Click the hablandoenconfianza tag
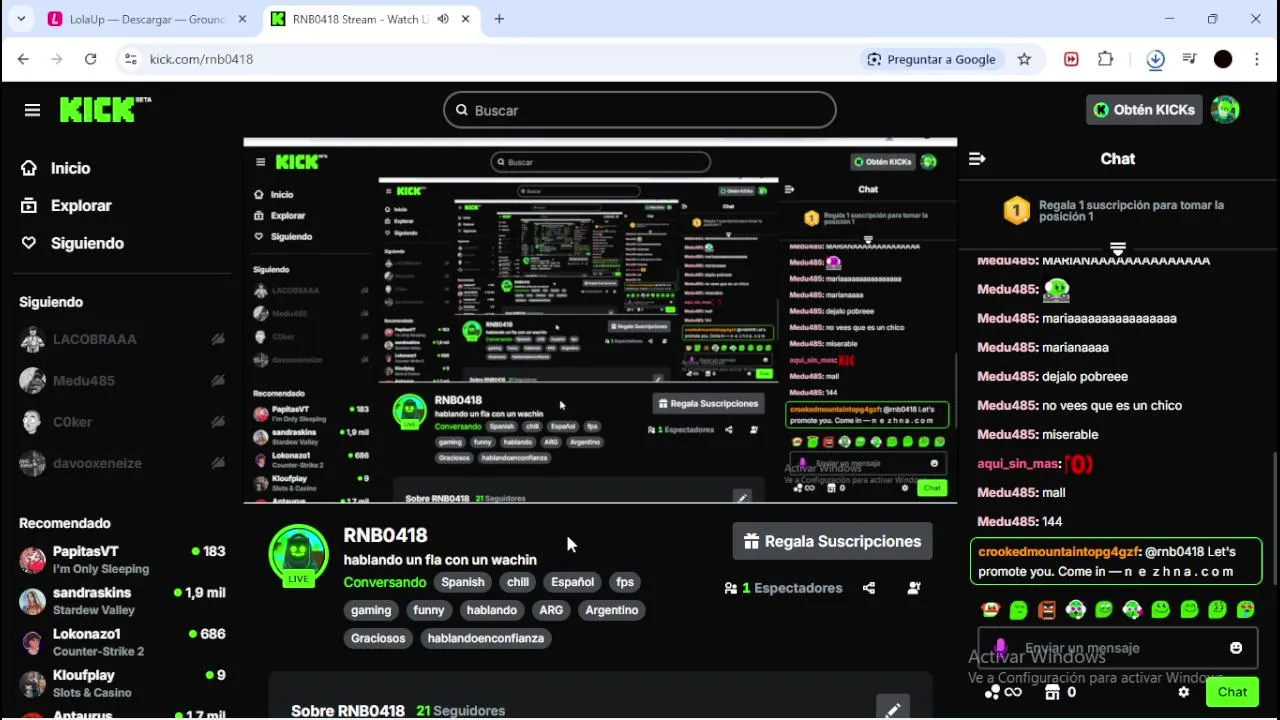The image size is (1280, 720). click(486, 638)
